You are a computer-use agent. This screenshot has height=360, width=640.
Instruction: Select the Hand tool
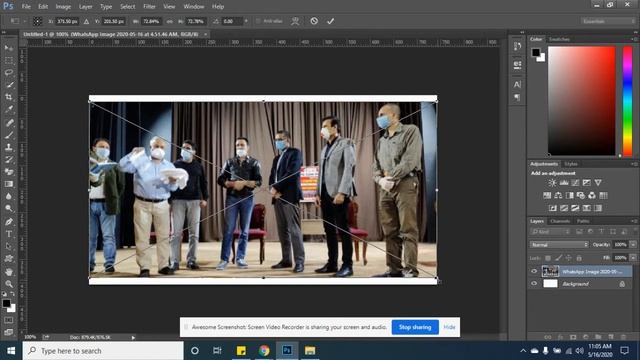[9, 272]
